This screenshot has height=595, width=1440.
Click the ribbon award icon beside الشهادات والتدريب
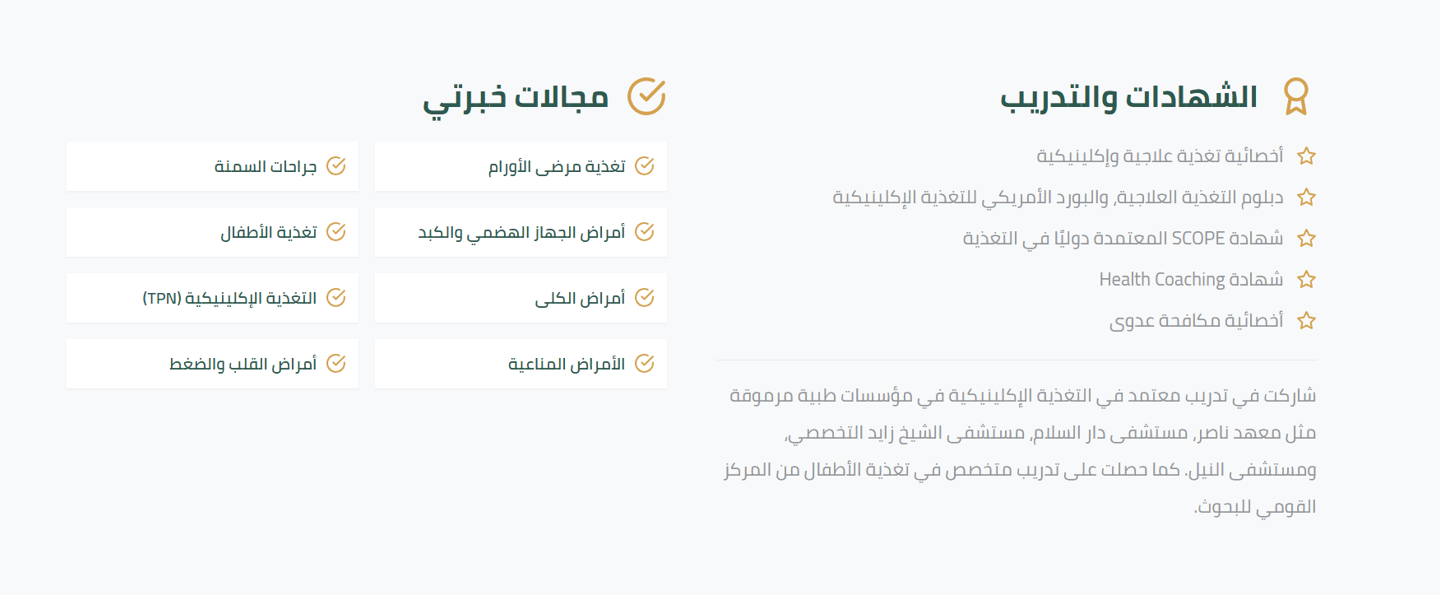1296,97
